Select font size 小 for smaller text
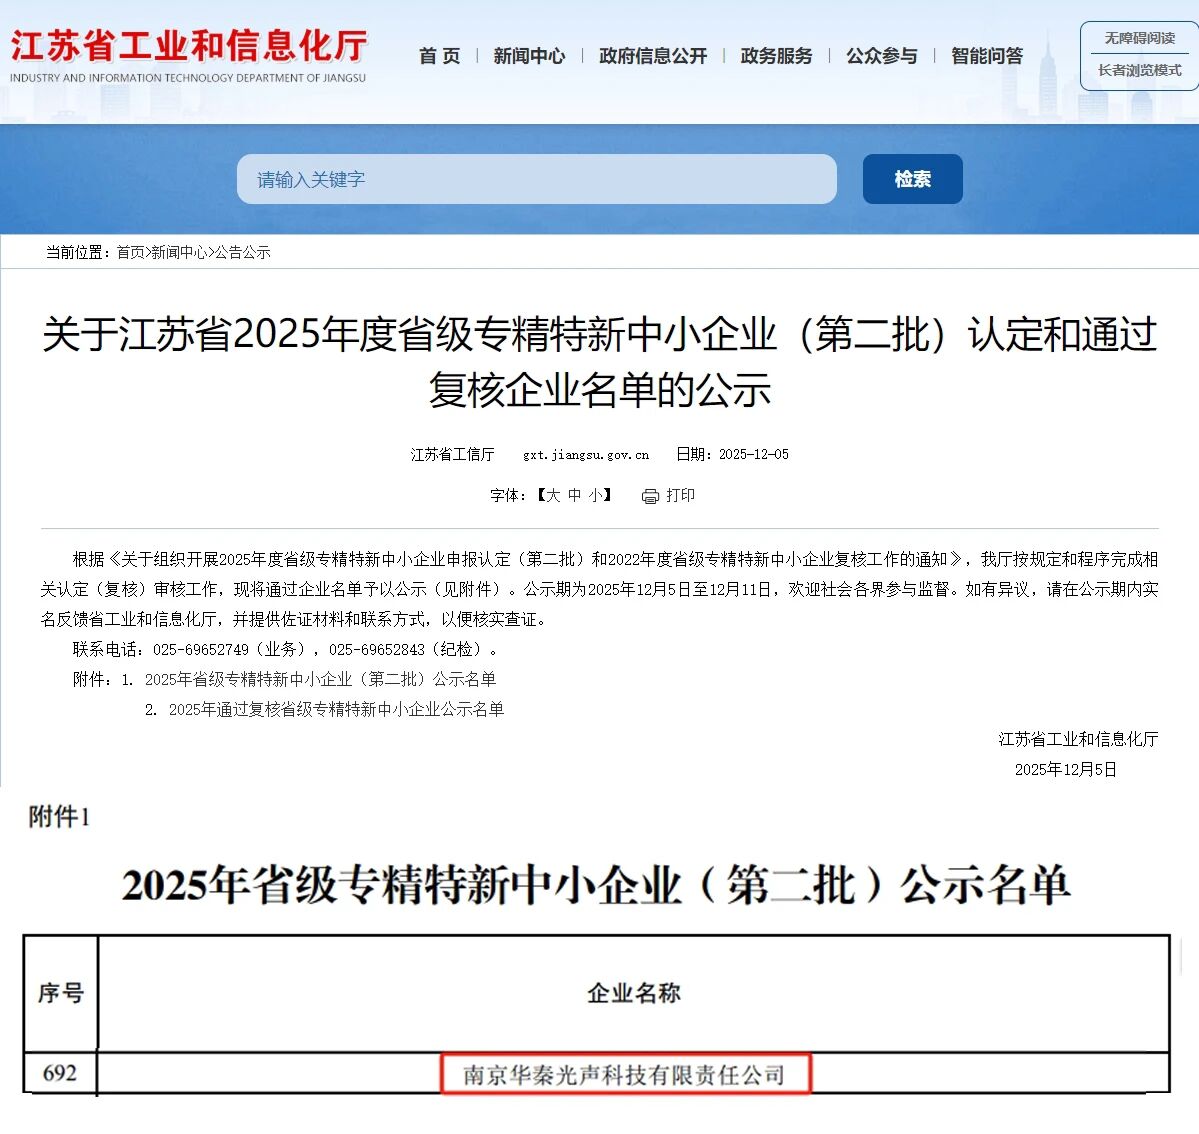 (x=594, y=496)
